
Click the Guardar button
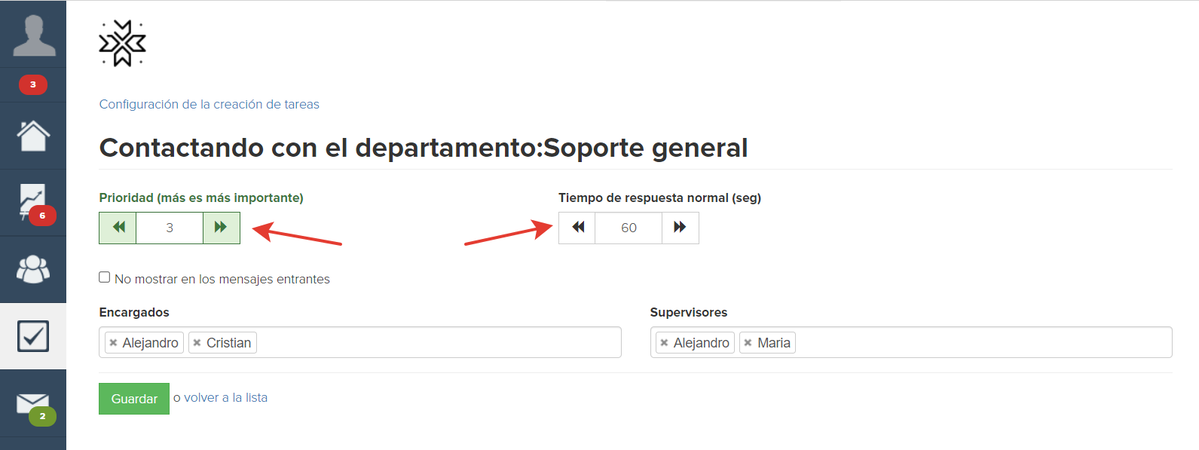pyautogui.click(x=134, y=399)
